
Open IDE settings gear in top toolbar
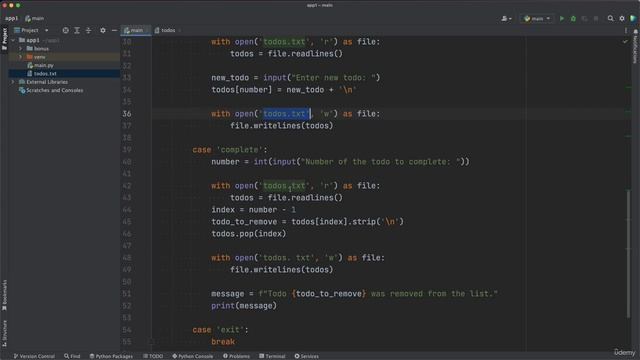(x=622, y=18)
